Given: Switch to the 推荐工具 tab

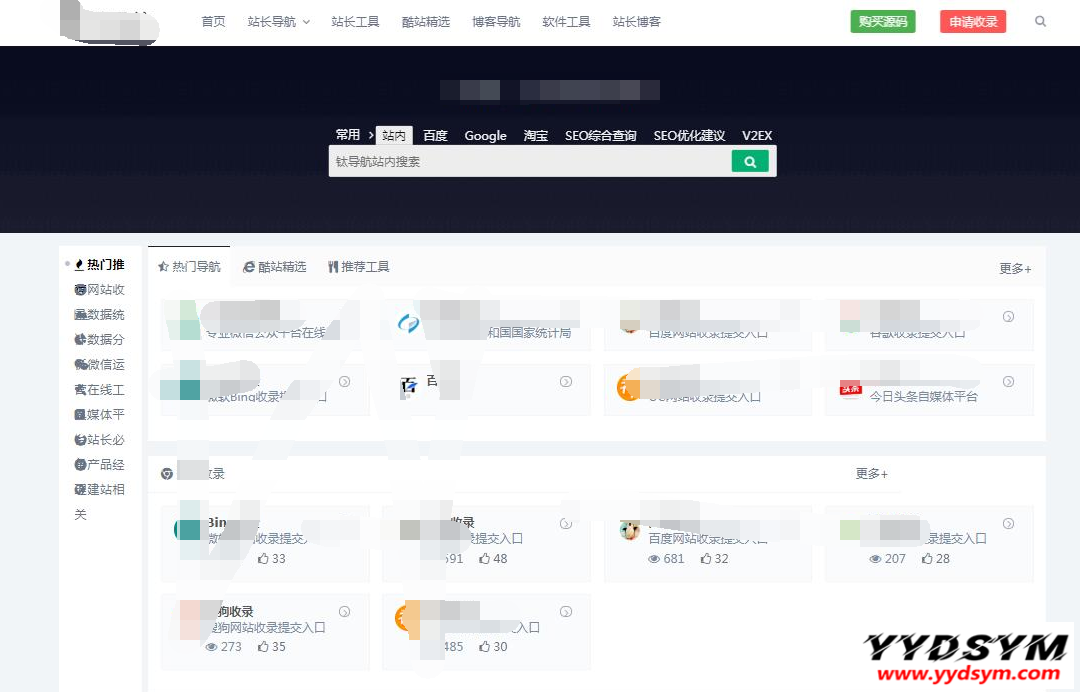Looking at the screenshot, I should click(x=358, y=267).
